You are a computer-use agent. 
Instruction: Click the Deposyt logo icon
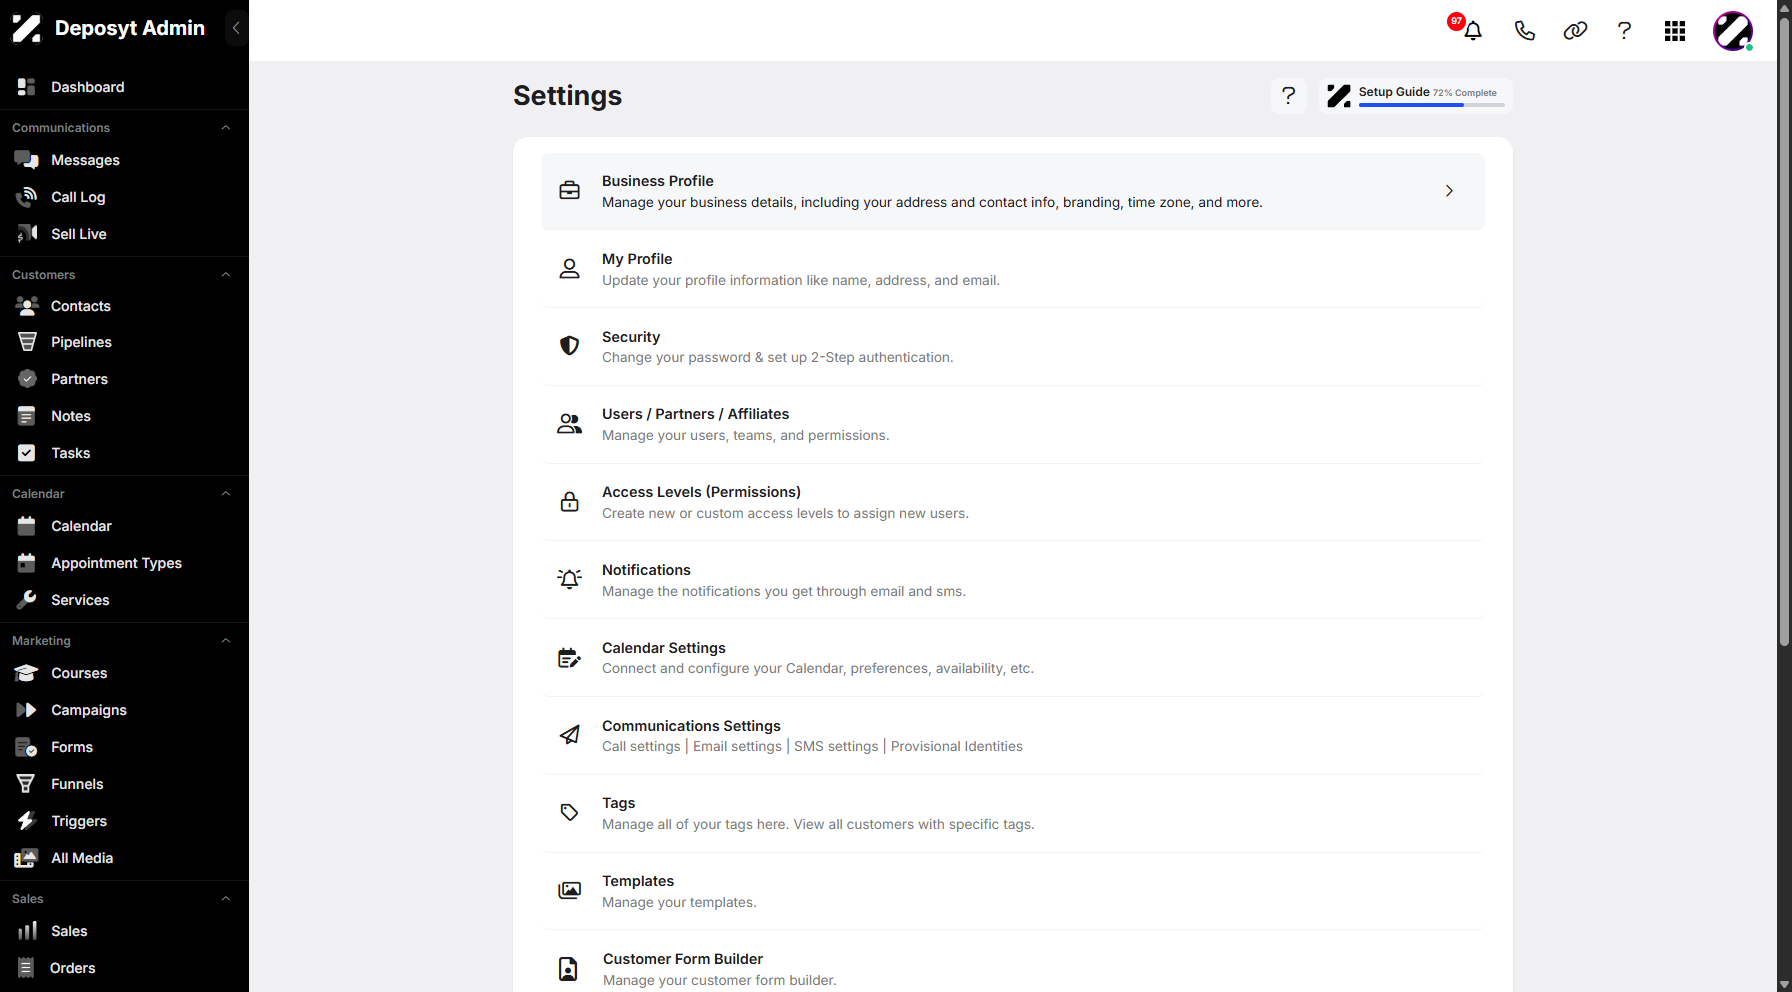(26, 28)
